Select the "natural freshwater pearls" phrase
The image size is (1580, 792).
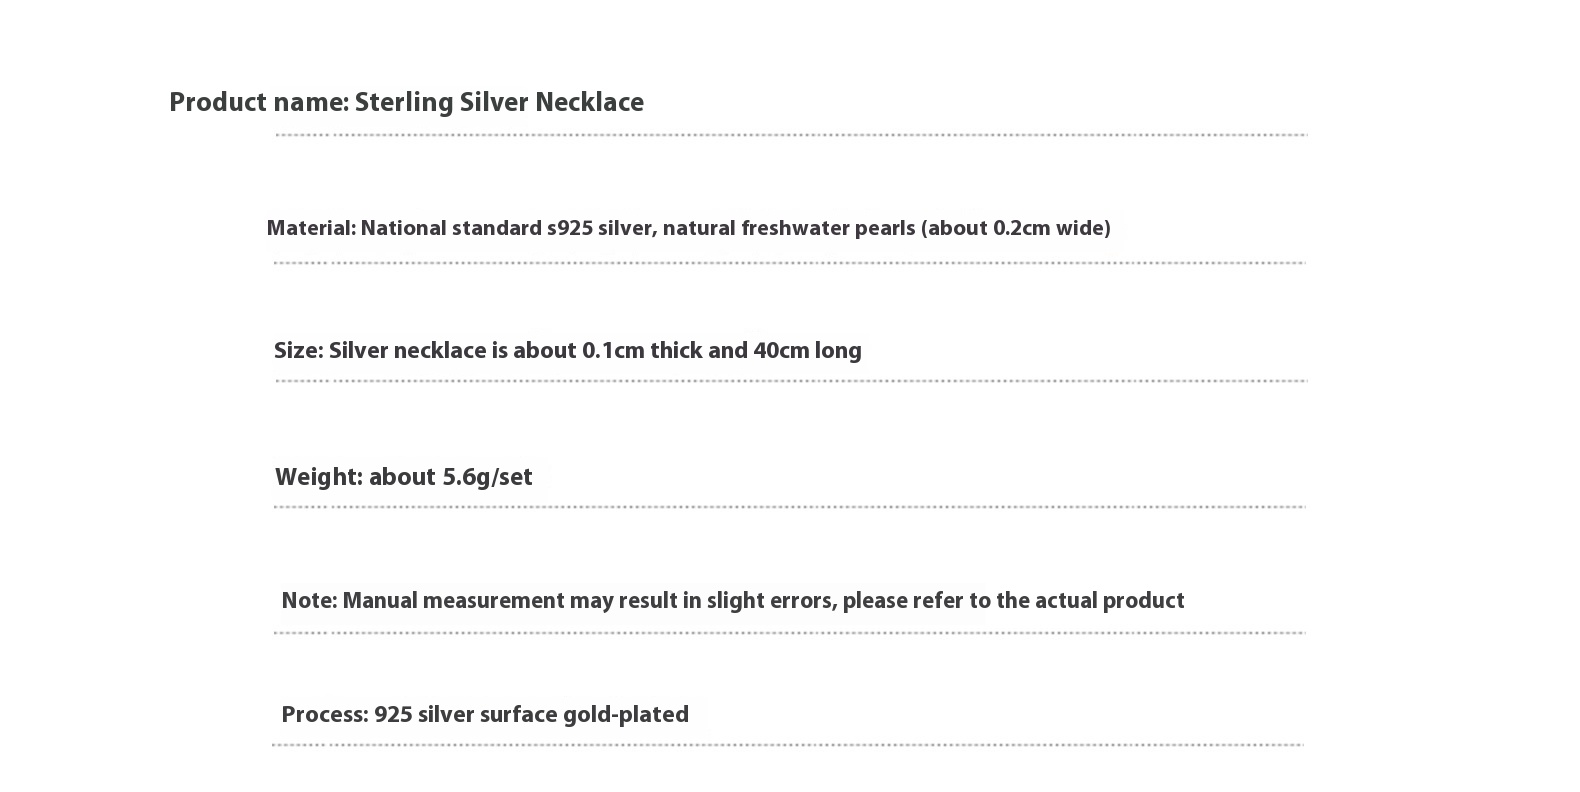click(x=788, y=229)
